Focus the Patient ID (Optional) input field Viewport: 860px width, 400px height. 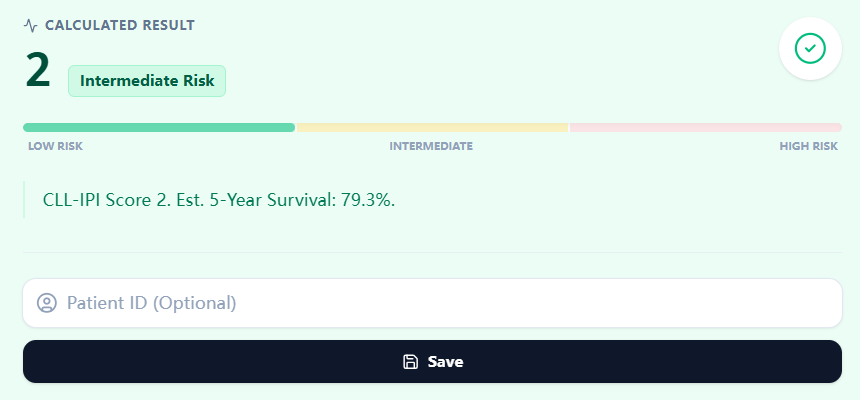(x=440, y=303)
